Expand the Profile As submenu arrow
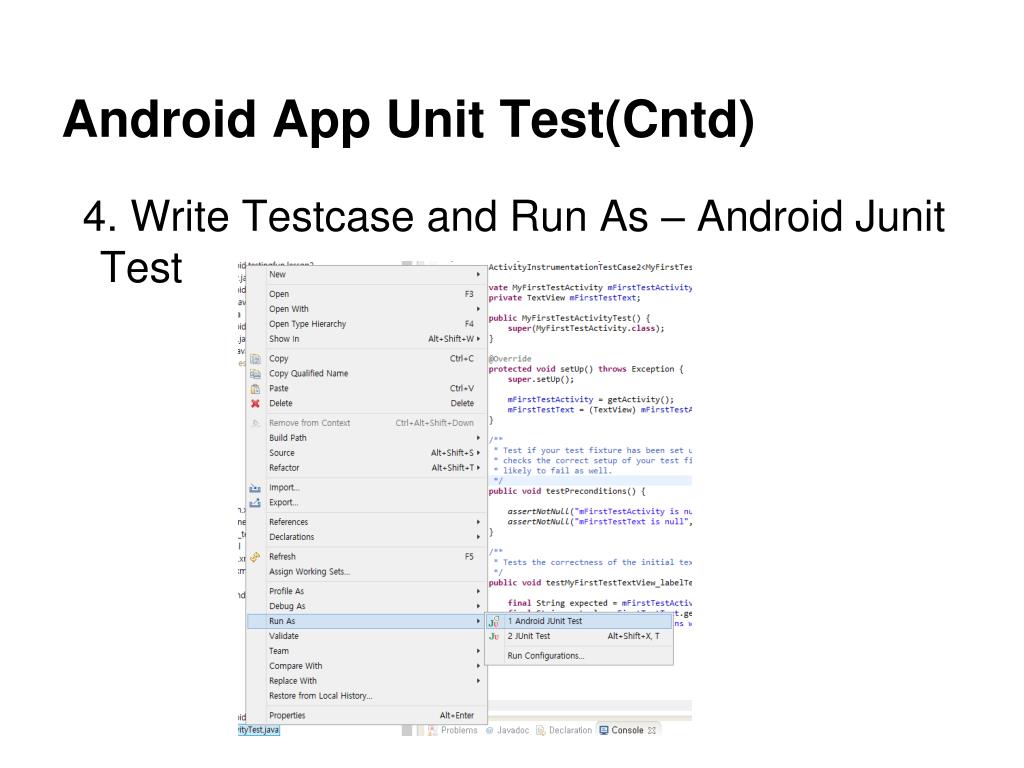 [478, 592]
